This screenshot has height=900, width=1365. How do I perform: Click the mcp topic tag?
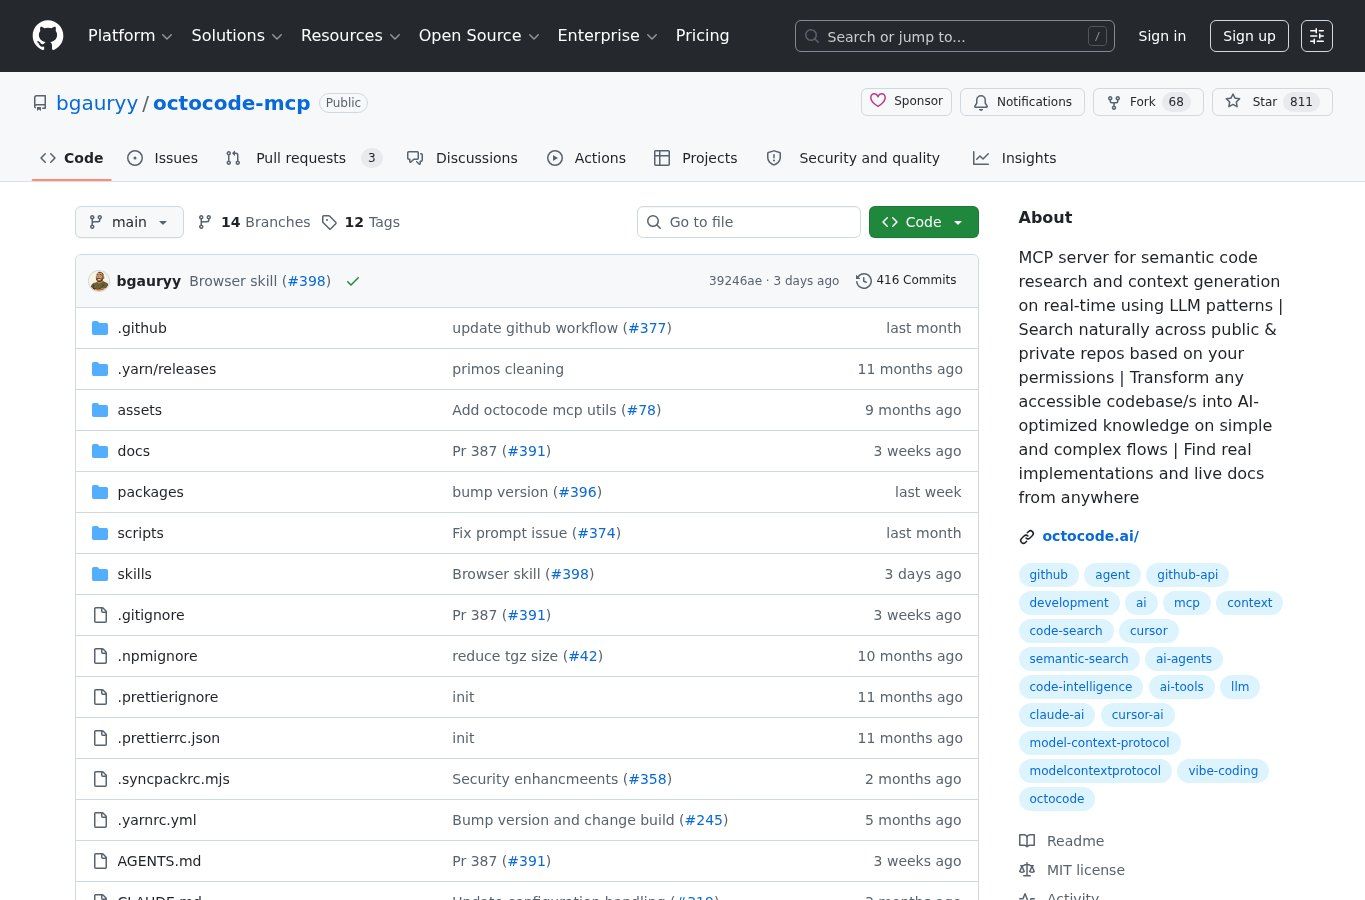click(x=1187, y=603)
